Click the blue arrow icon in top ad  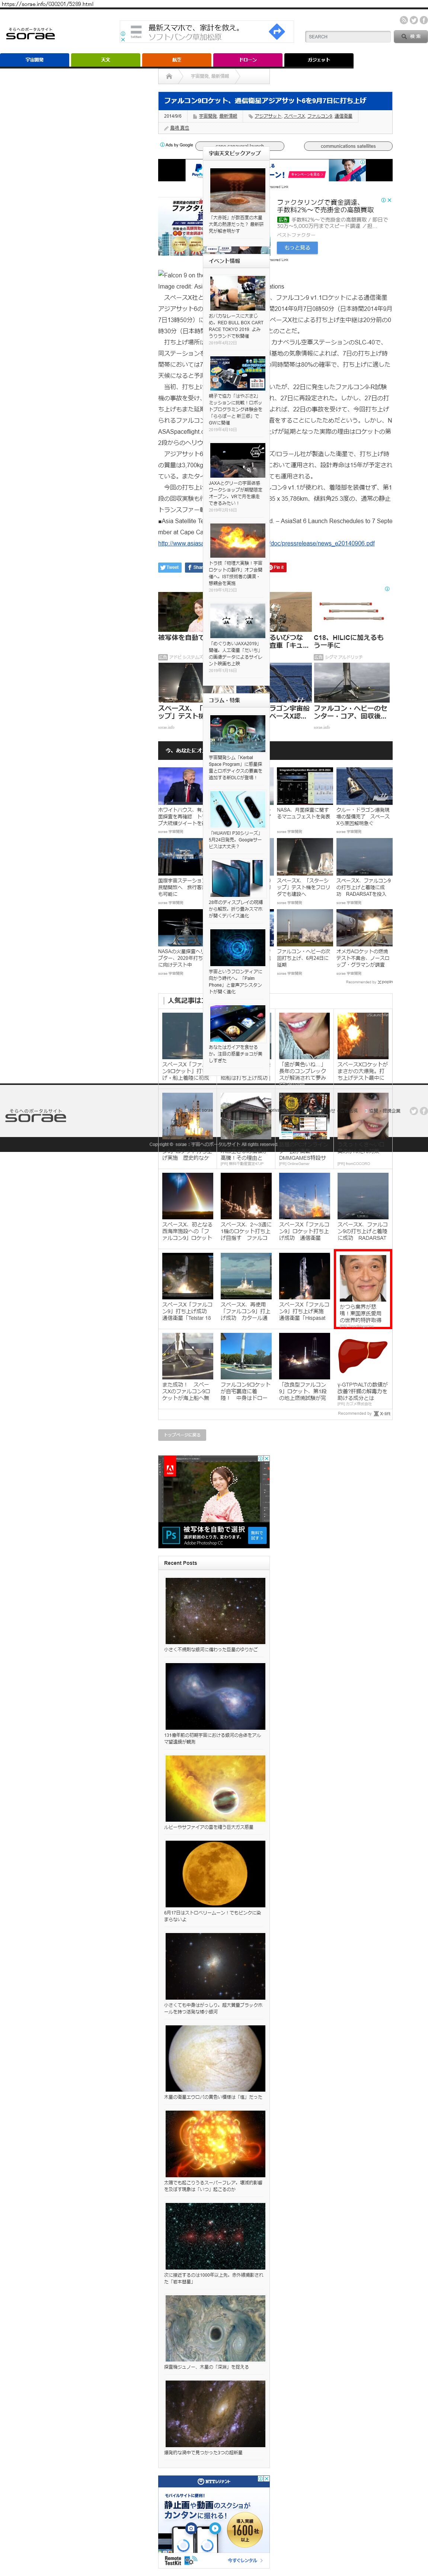click(277, 32)
